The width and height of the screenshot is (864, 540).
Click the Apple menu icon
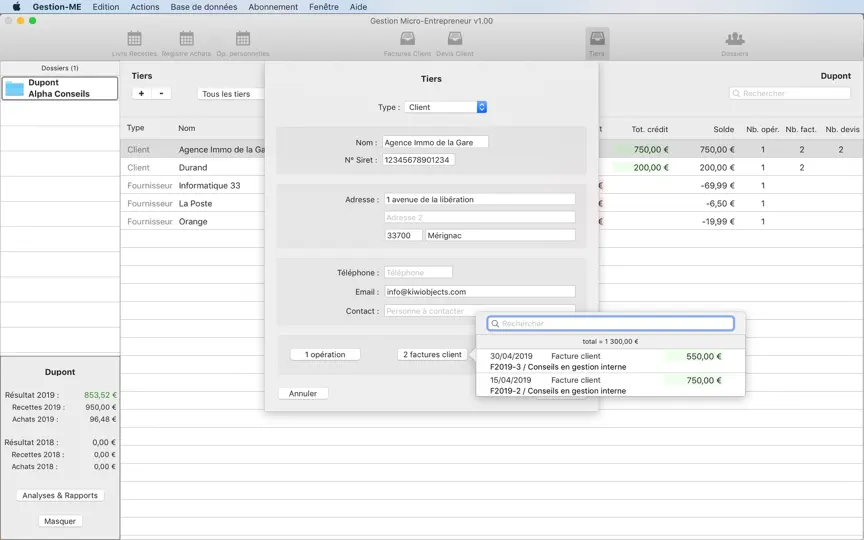tap(17, 7)
